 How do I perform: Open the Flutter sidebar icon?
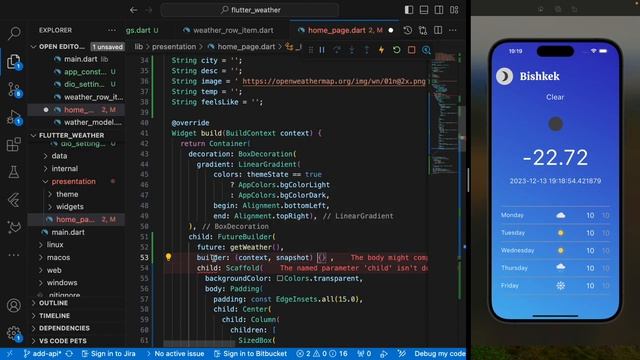[x=14, y=200]
